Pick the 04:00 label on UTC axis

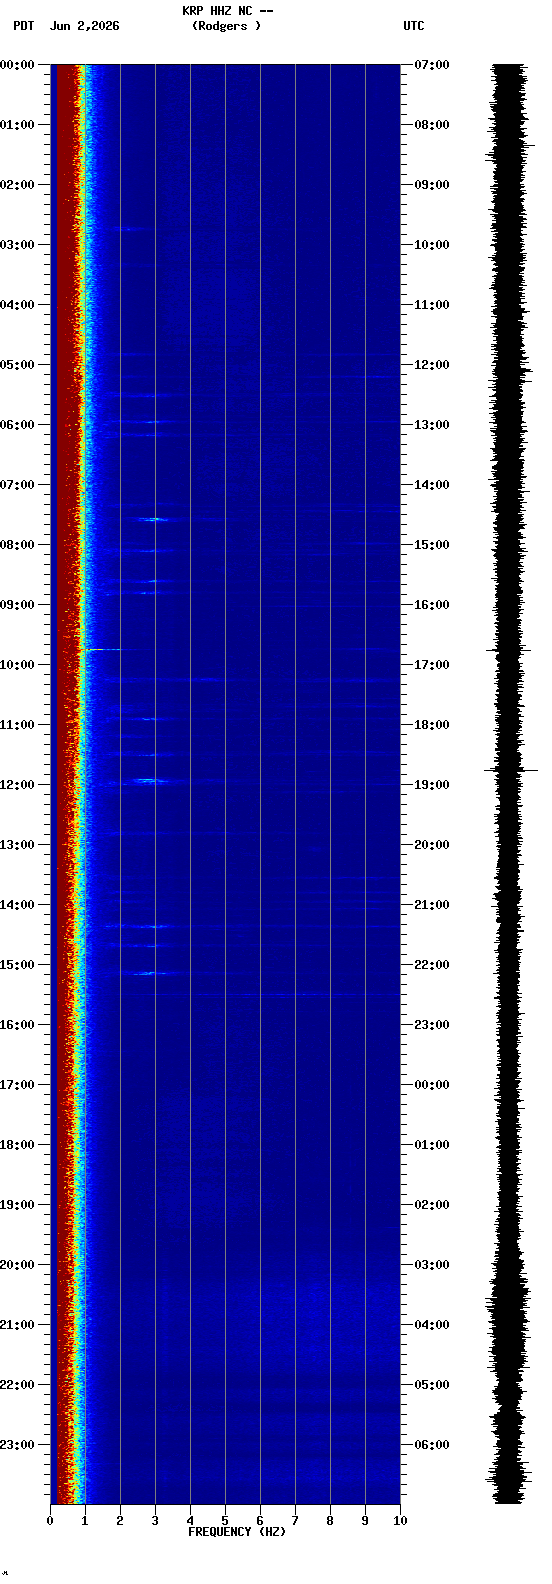tap(432, 1325)
